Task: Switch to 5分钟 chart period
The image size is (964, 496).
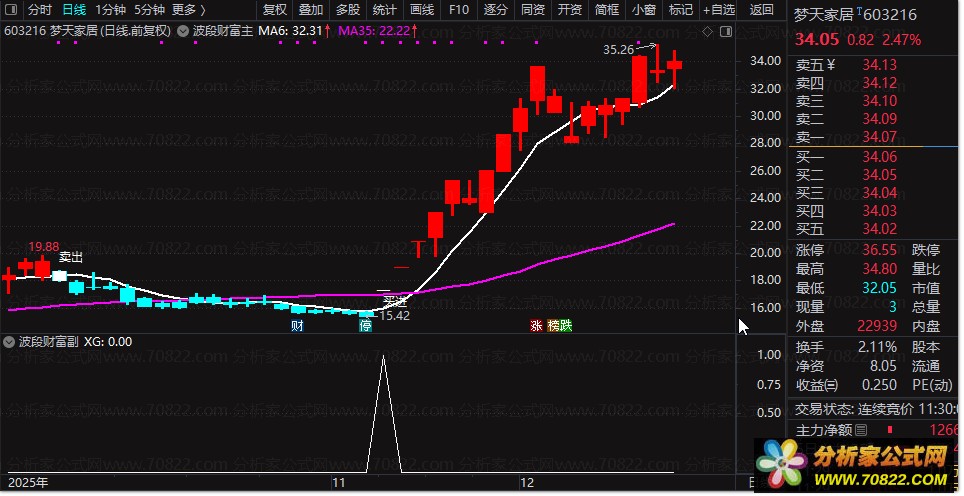Action: click(149, 10)
